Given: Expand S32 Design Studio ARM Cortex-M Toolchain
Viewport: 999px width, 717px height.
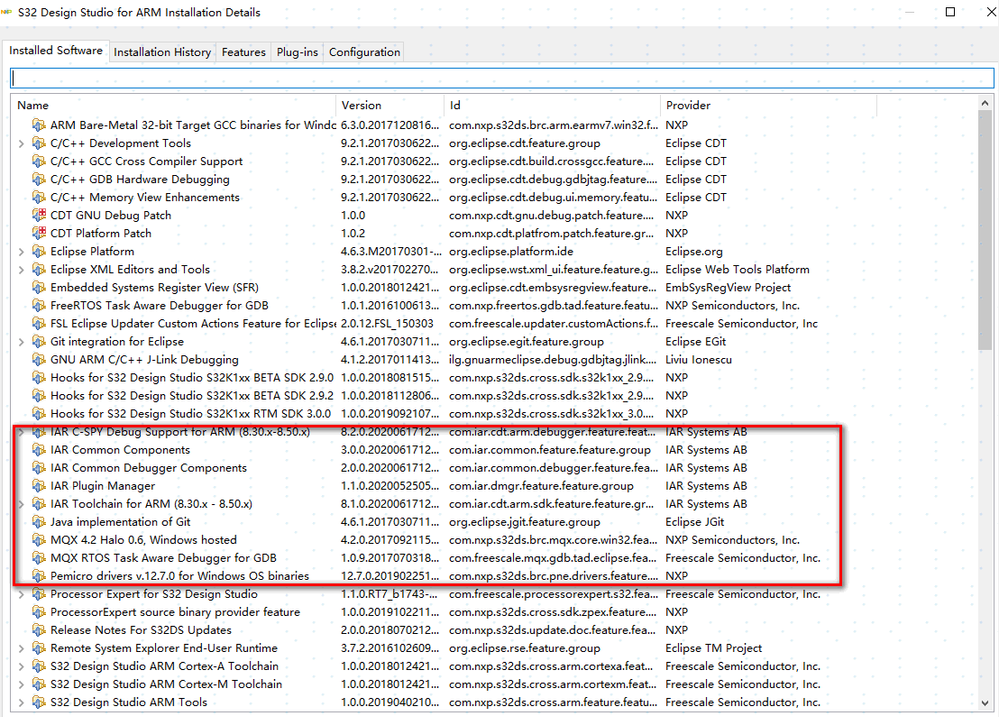Looking at the screenshot, I should point(21,684).
